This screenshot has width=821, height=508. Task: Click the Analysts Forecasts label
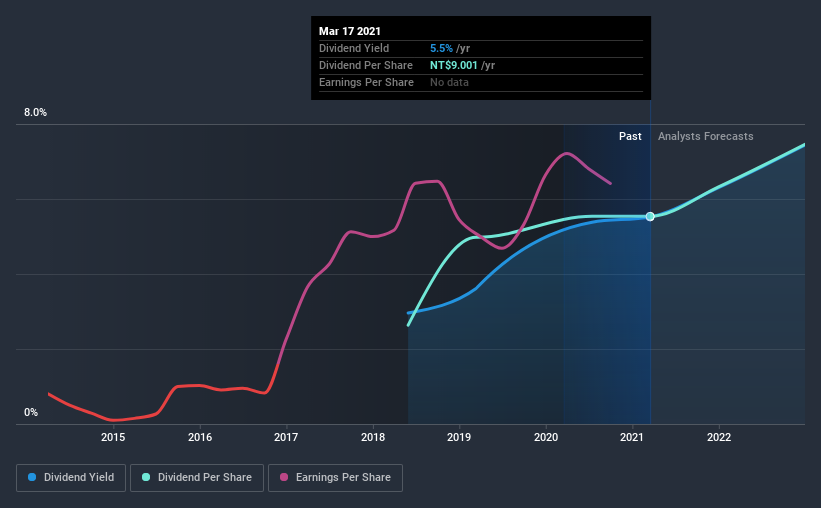705,136
